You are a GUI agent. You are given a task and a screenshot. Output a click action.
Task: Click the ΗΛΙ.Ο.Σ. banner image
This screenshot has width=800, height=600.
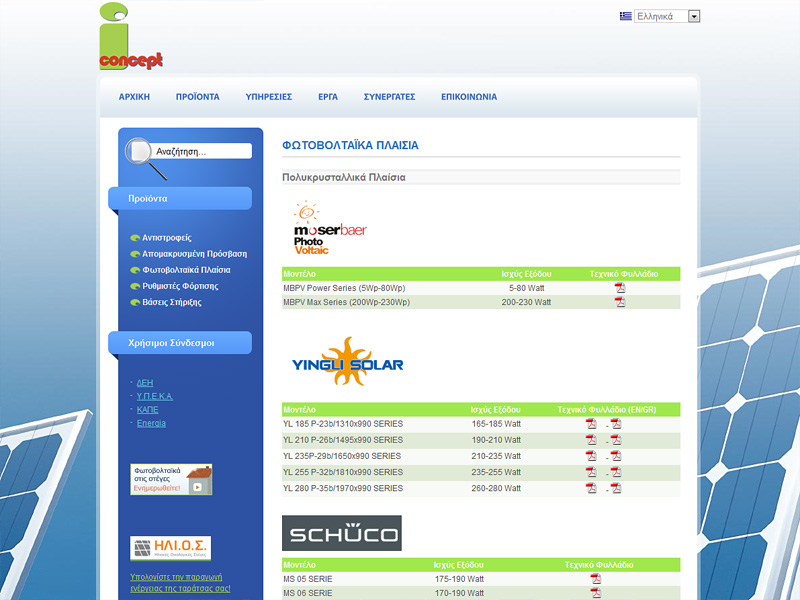(x=170, y=548)
